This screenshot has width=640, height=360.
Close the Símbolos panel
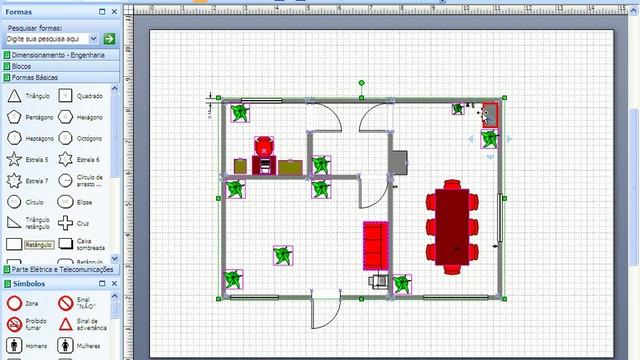(114, 283)
